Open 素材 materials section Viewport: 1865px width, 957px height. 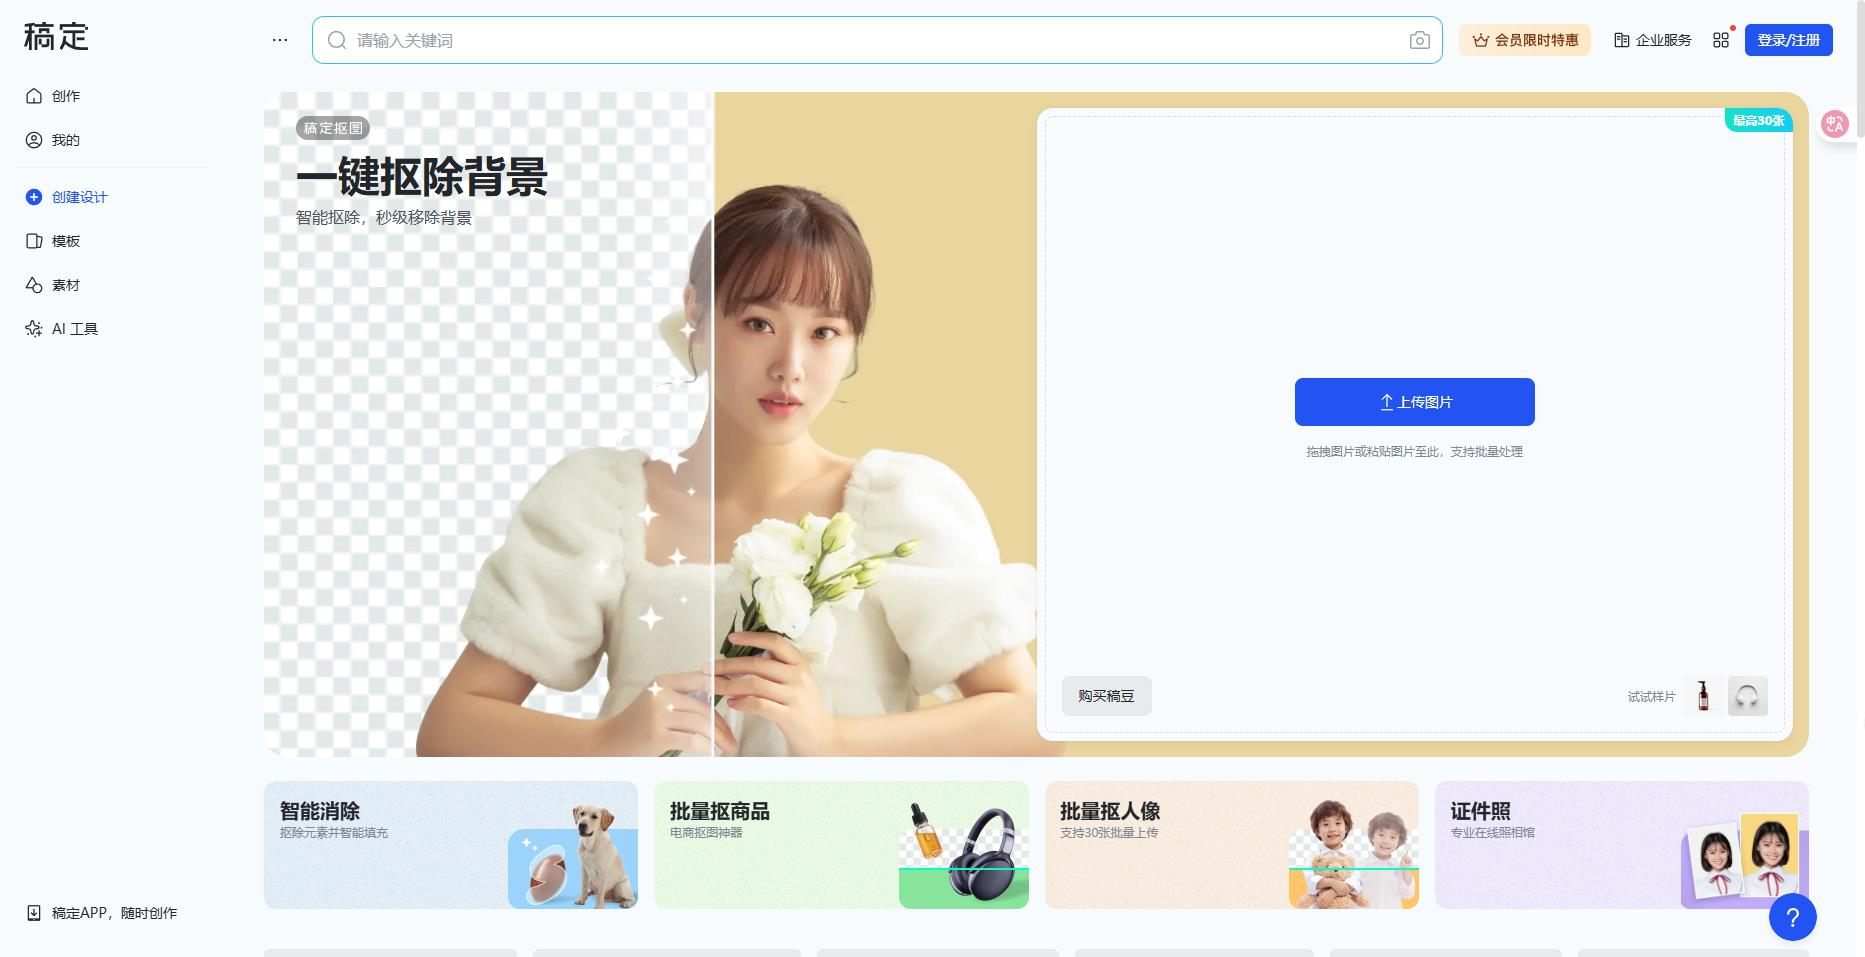click(65, 285)
